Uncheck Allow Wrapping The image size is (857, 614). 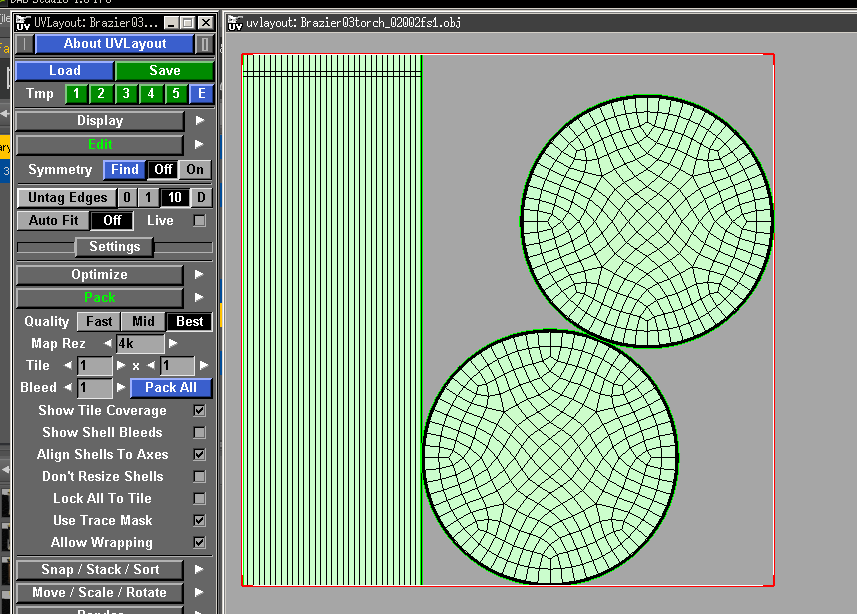click(199, 542)
